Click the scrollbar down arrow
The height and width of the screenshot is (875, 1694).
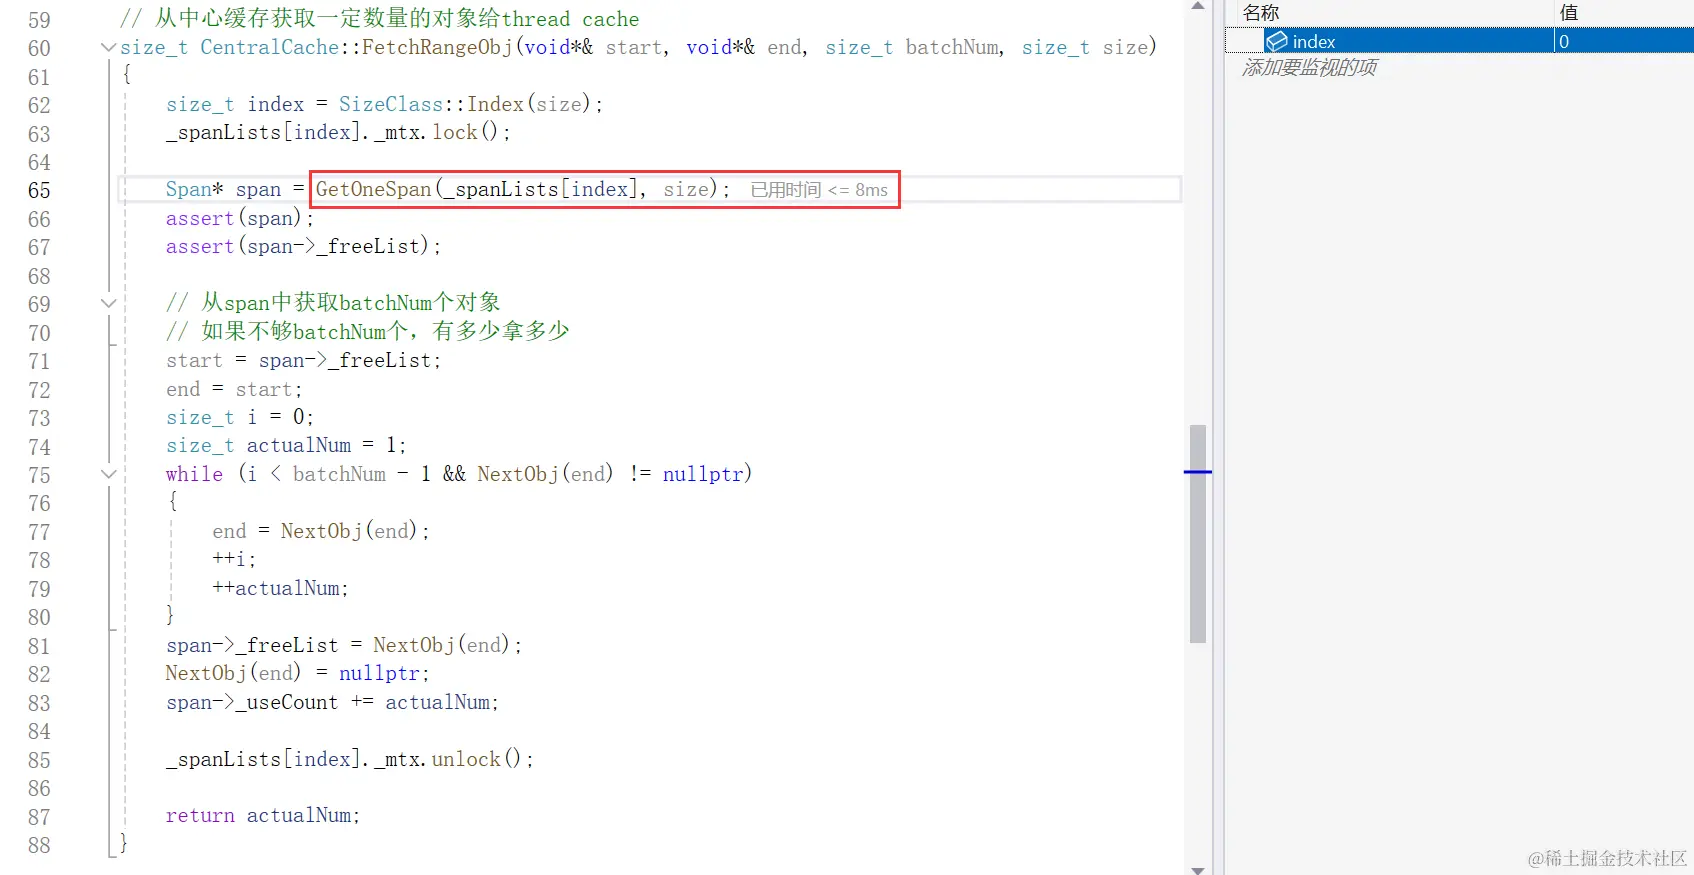point(1198,869)
